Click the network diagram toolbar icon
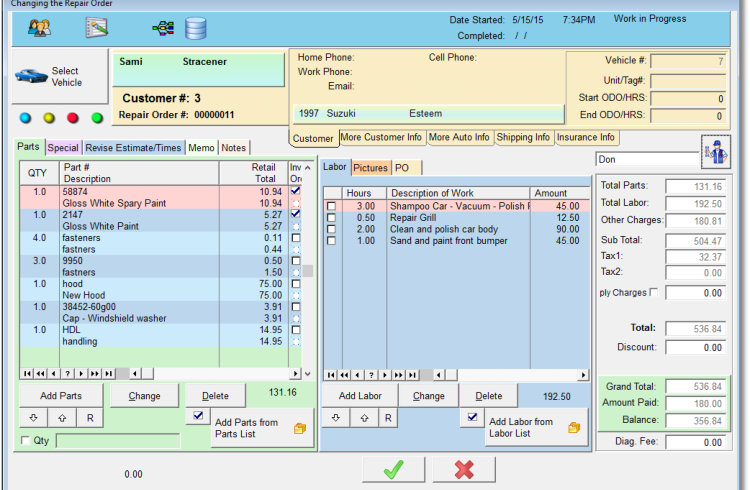This screenshot has width=750, height=490. tap(162, 28)
